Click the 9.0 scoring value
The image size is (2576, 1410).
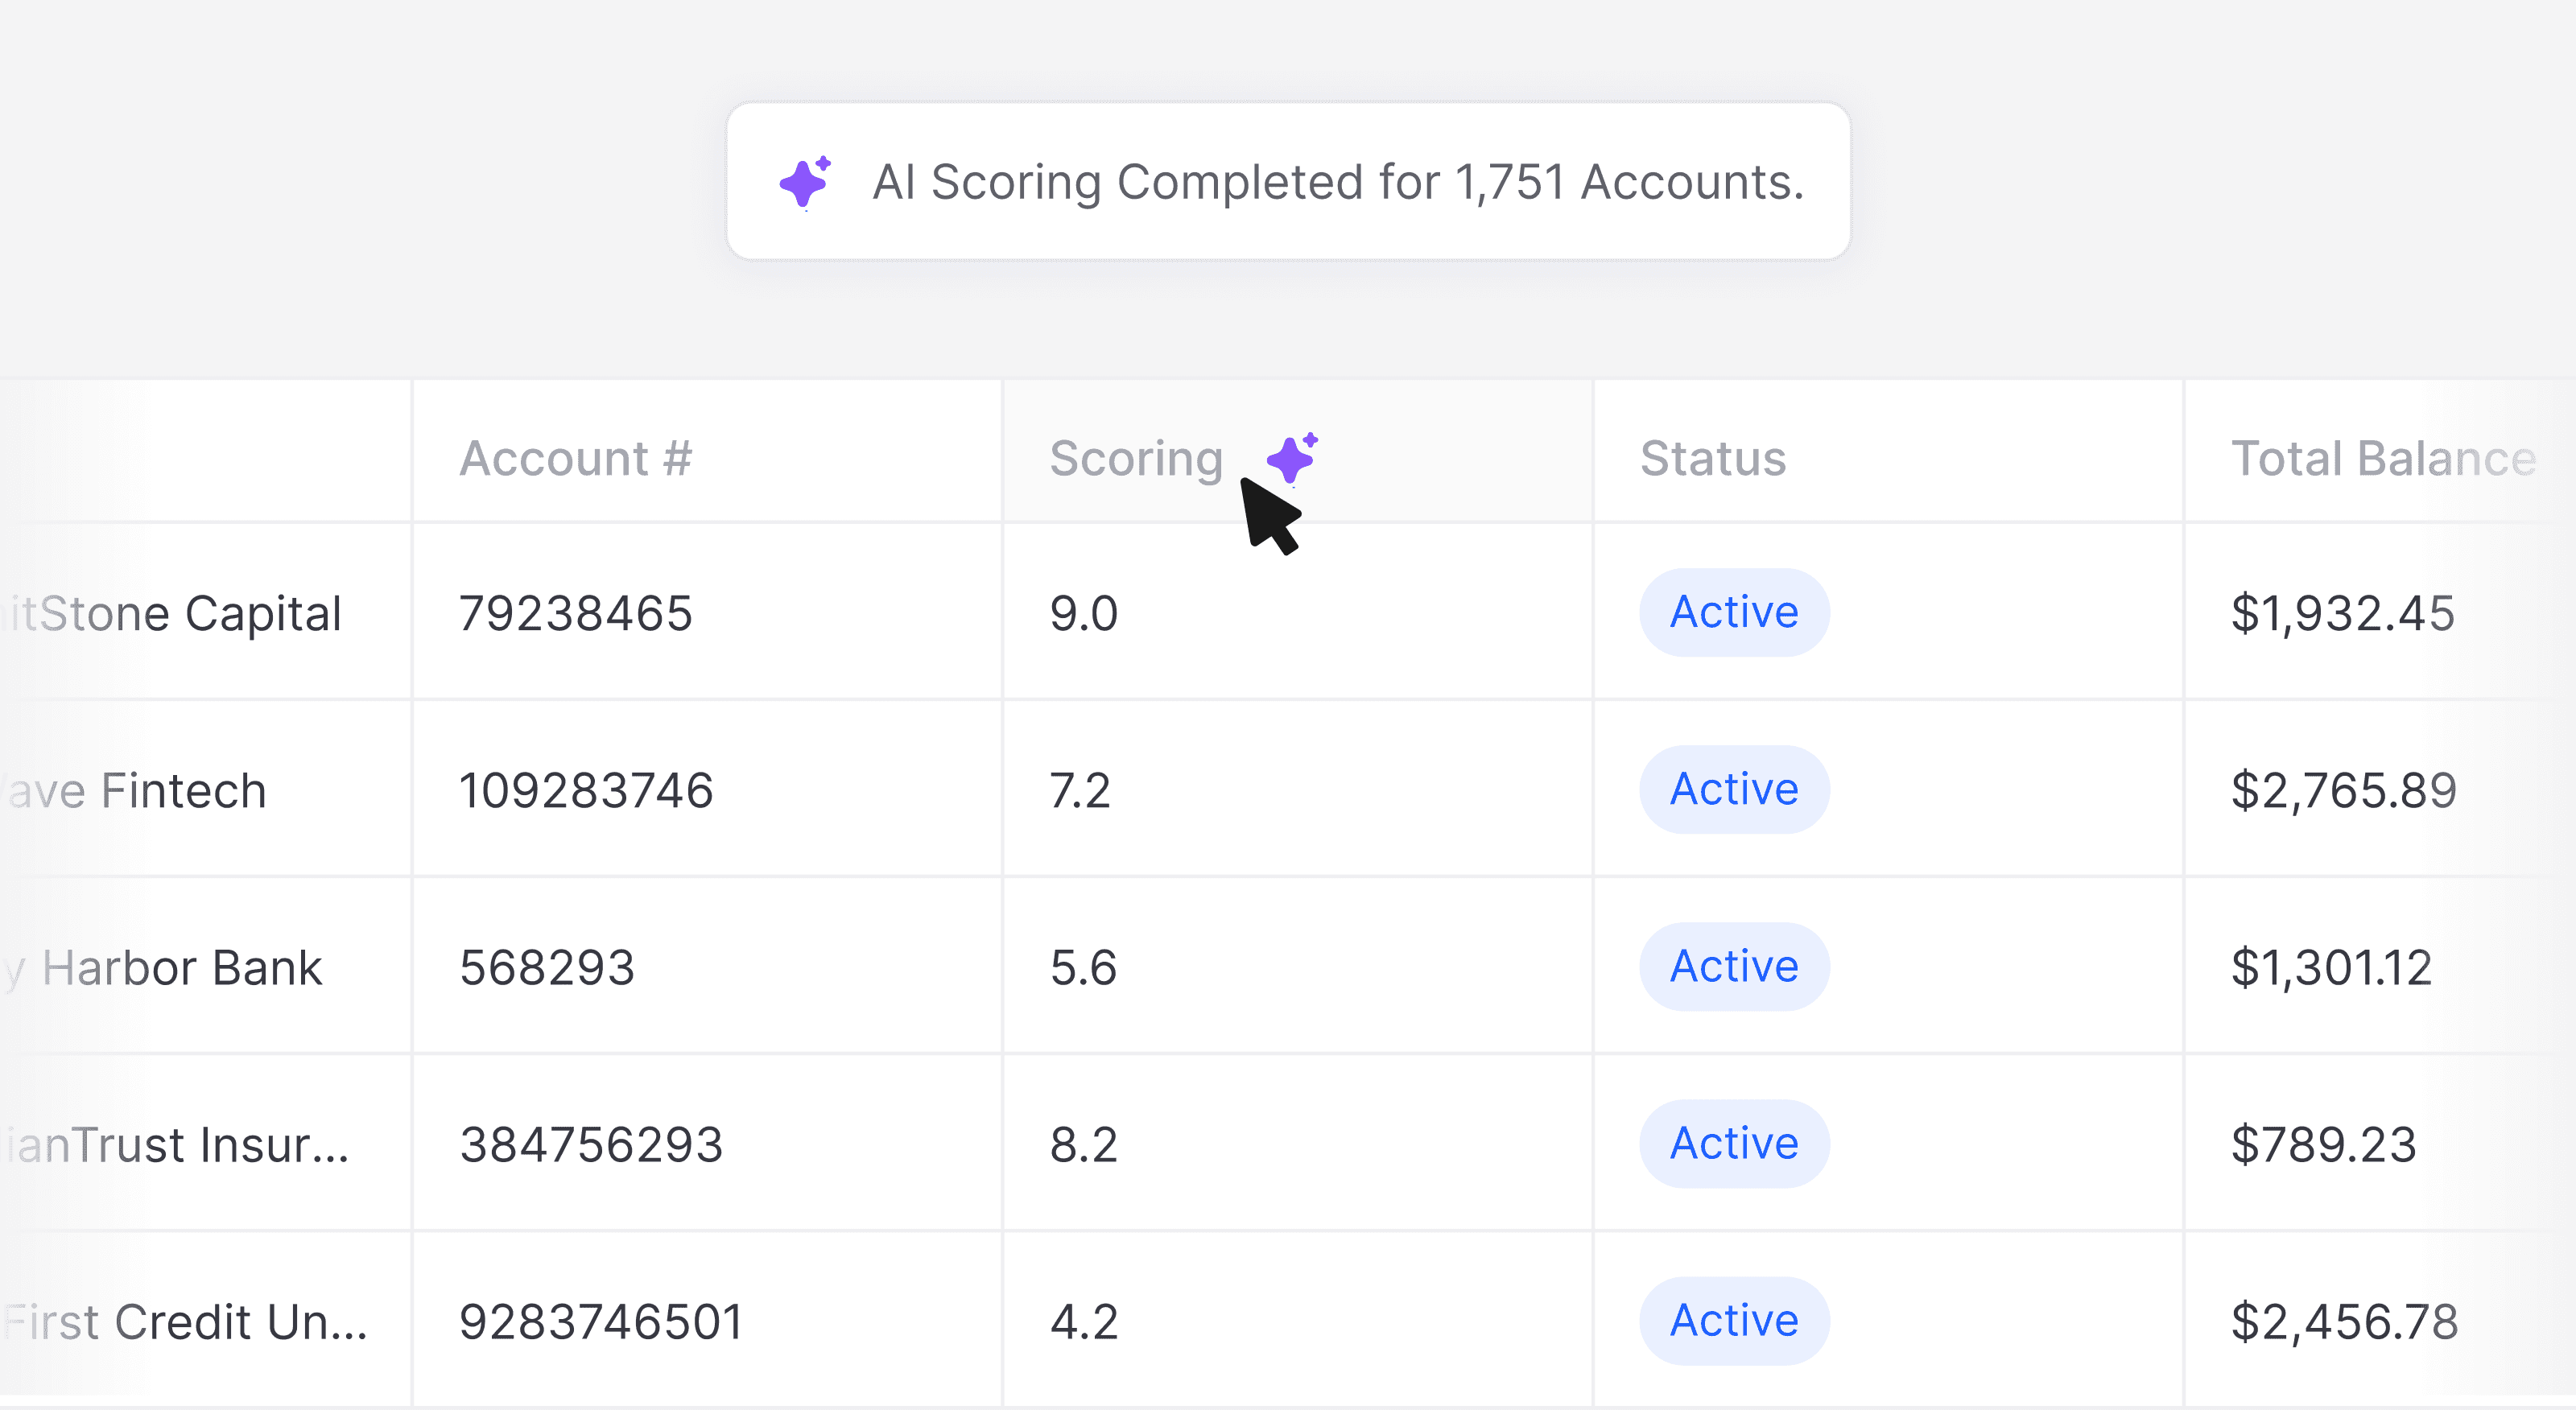tap(1083, 613)
